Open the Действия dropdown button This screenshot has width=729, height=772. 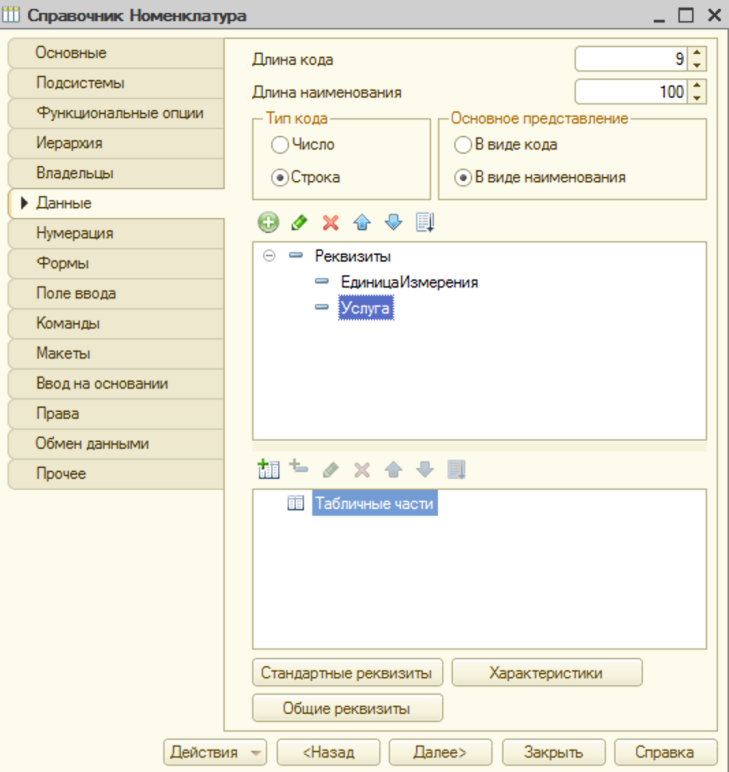[x=215, y=752]
